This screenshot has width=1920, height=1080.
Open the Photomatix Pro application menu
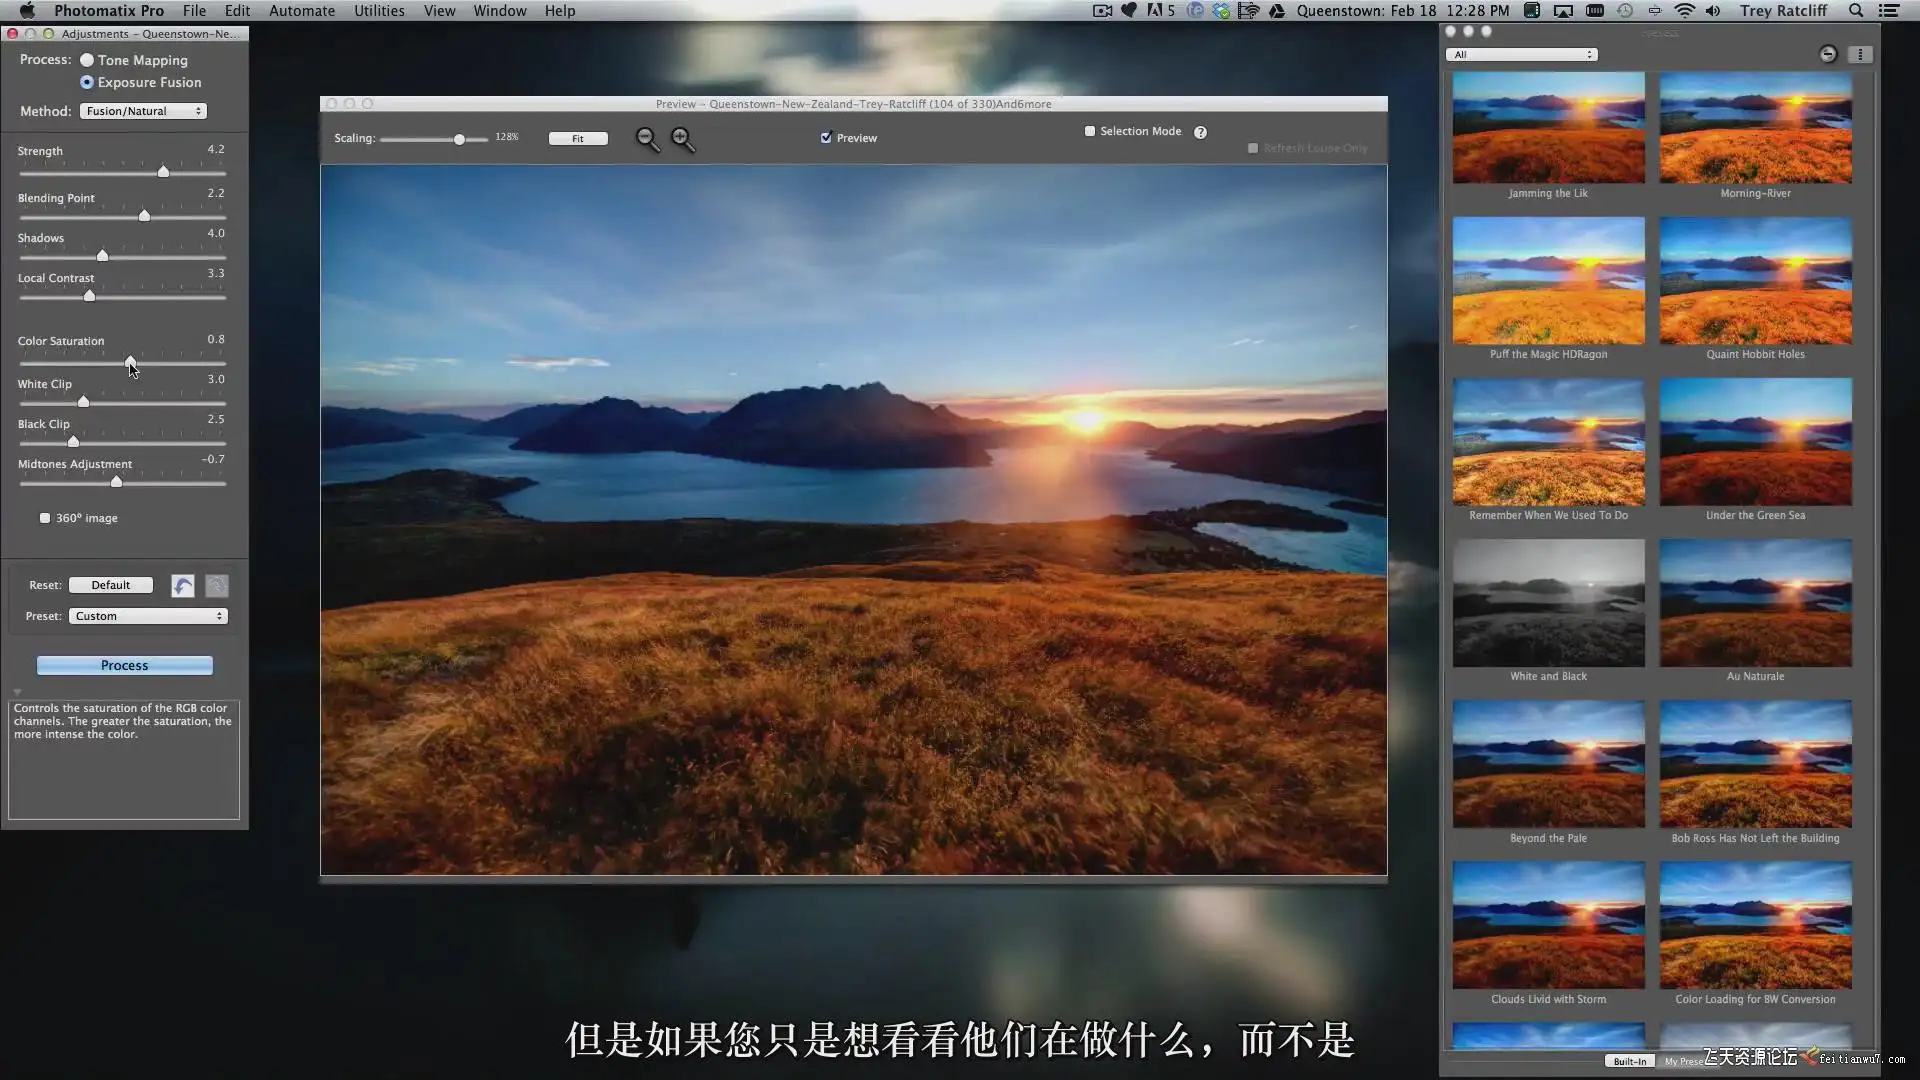coord(109,11)
